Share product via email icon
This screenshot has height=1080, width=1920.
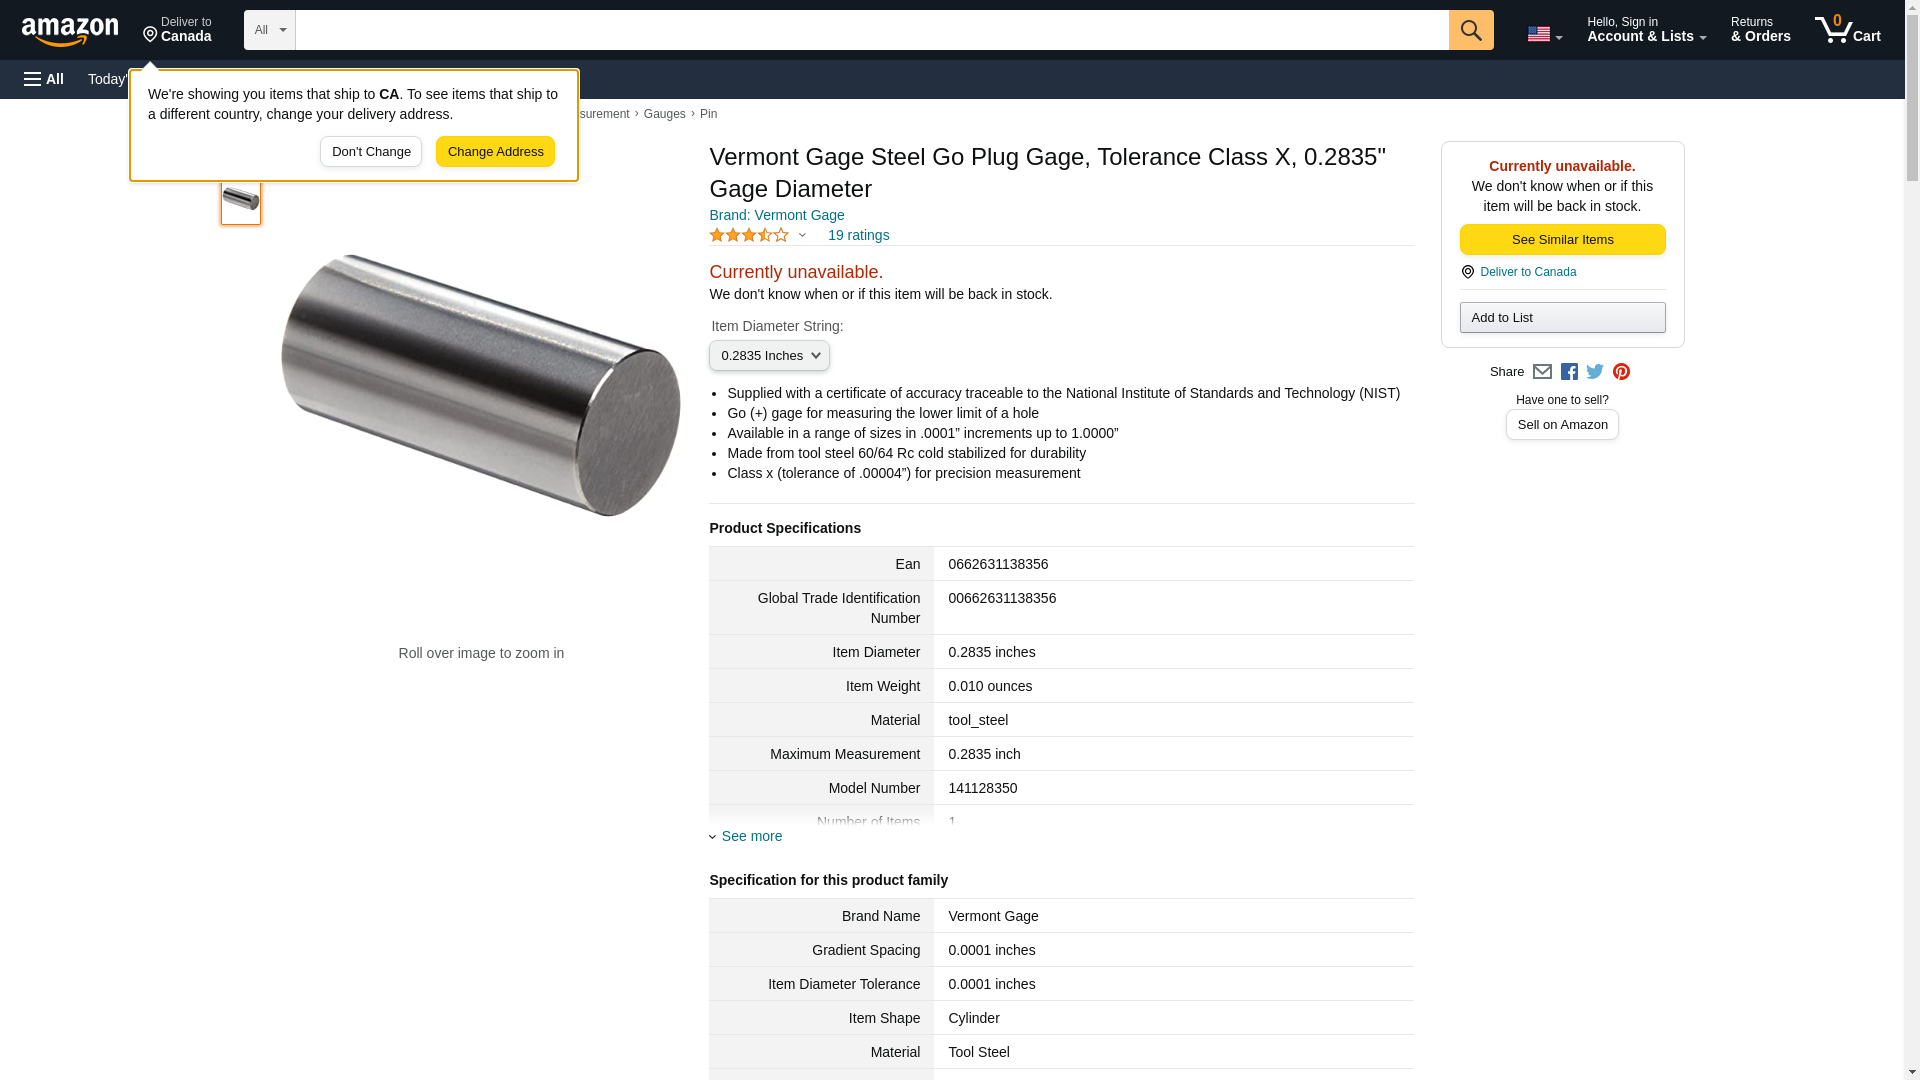pyautogui.click(x=1542, y=372)
